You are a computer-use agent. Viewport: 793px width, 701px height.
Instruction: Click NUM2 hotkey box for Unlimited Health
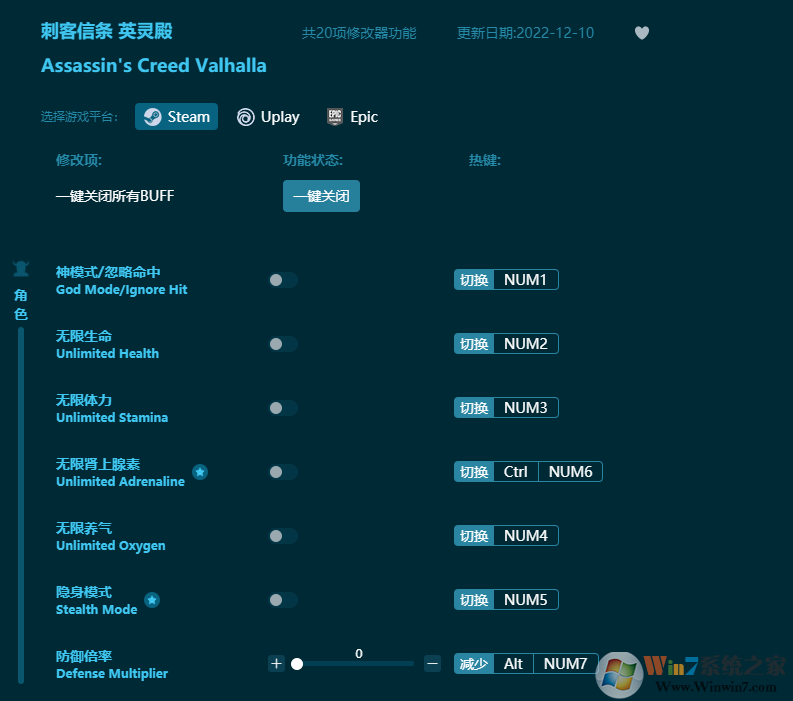[x=525, y=344]
